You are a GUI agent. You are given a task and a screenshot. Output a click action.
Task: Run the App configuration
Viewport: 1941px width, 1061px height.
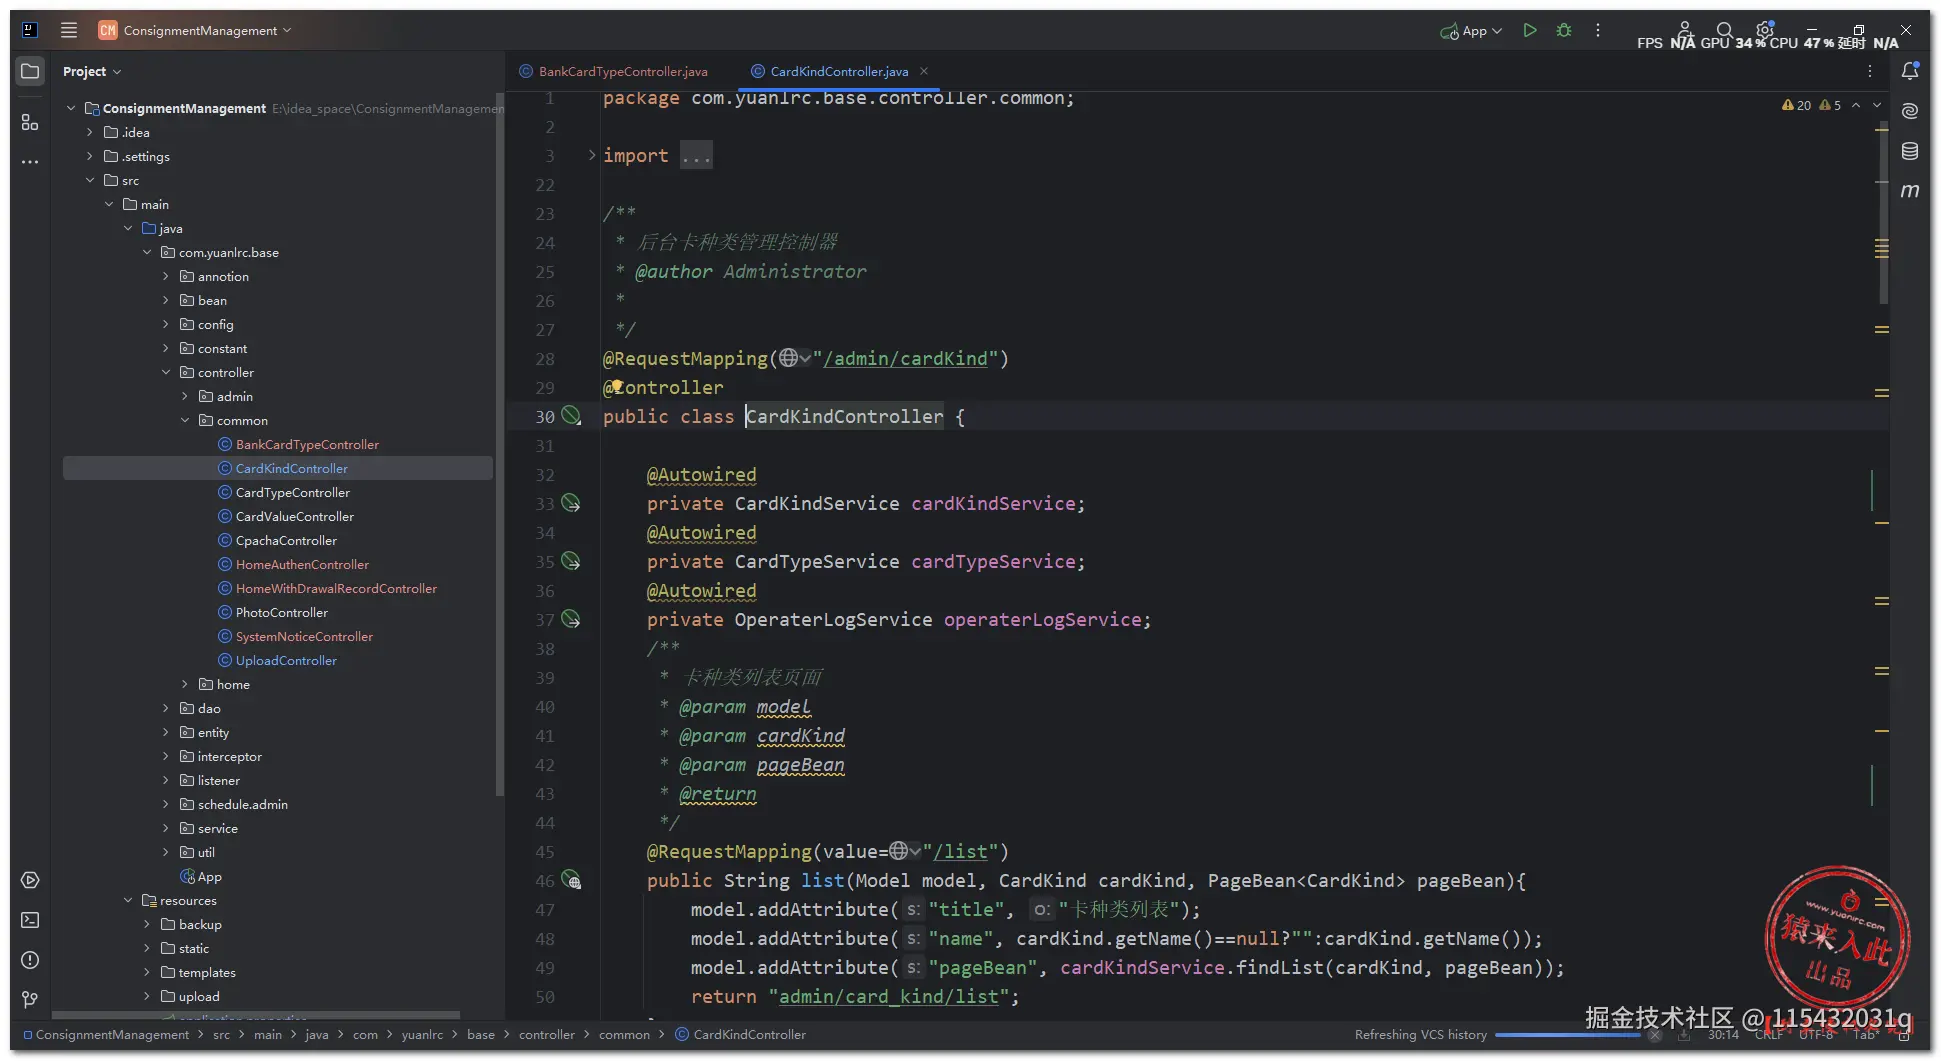pyautogui.click(x=1529, y=30)
